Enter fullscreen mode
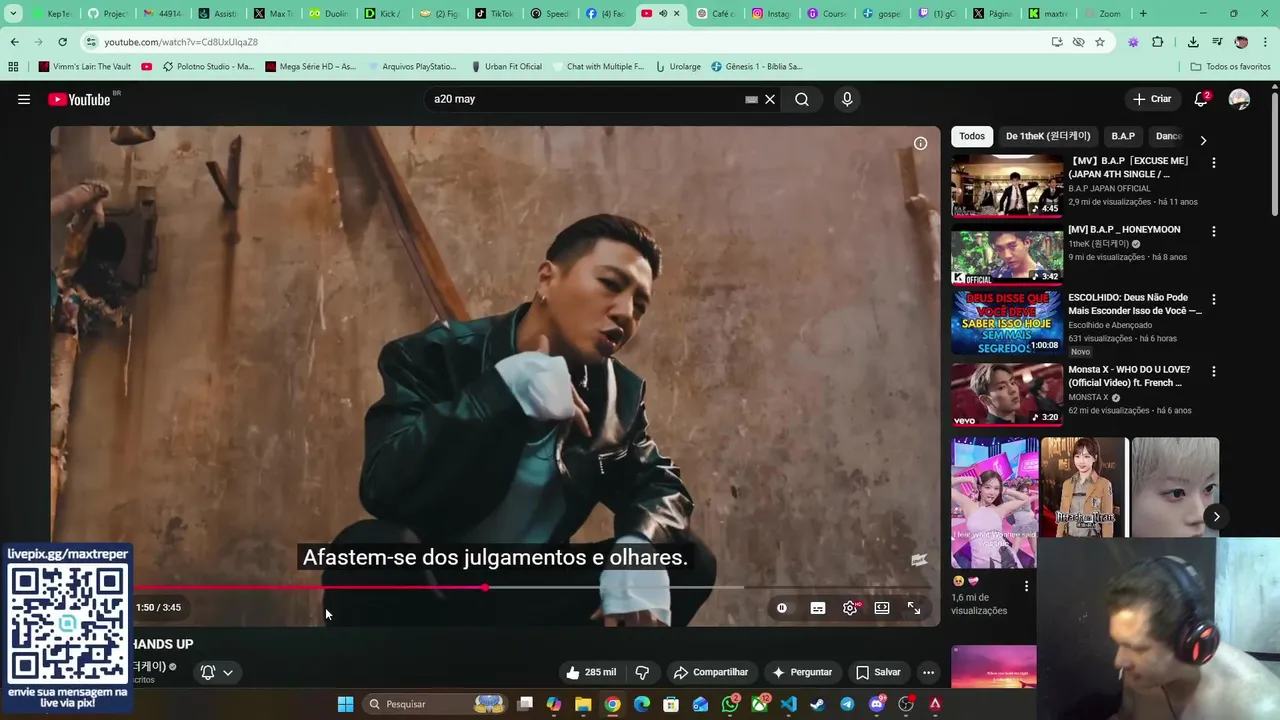 click(914, 608)
